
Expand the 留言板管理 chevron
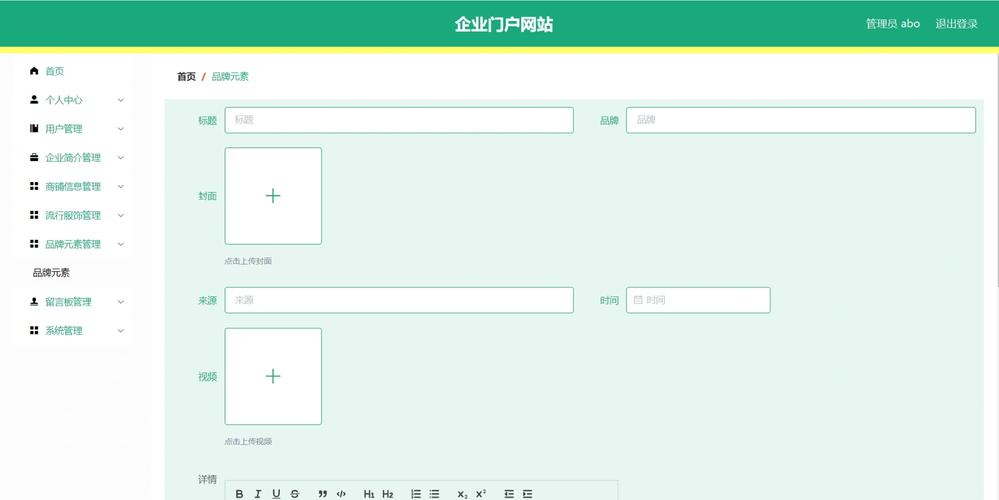pos(120,302)
